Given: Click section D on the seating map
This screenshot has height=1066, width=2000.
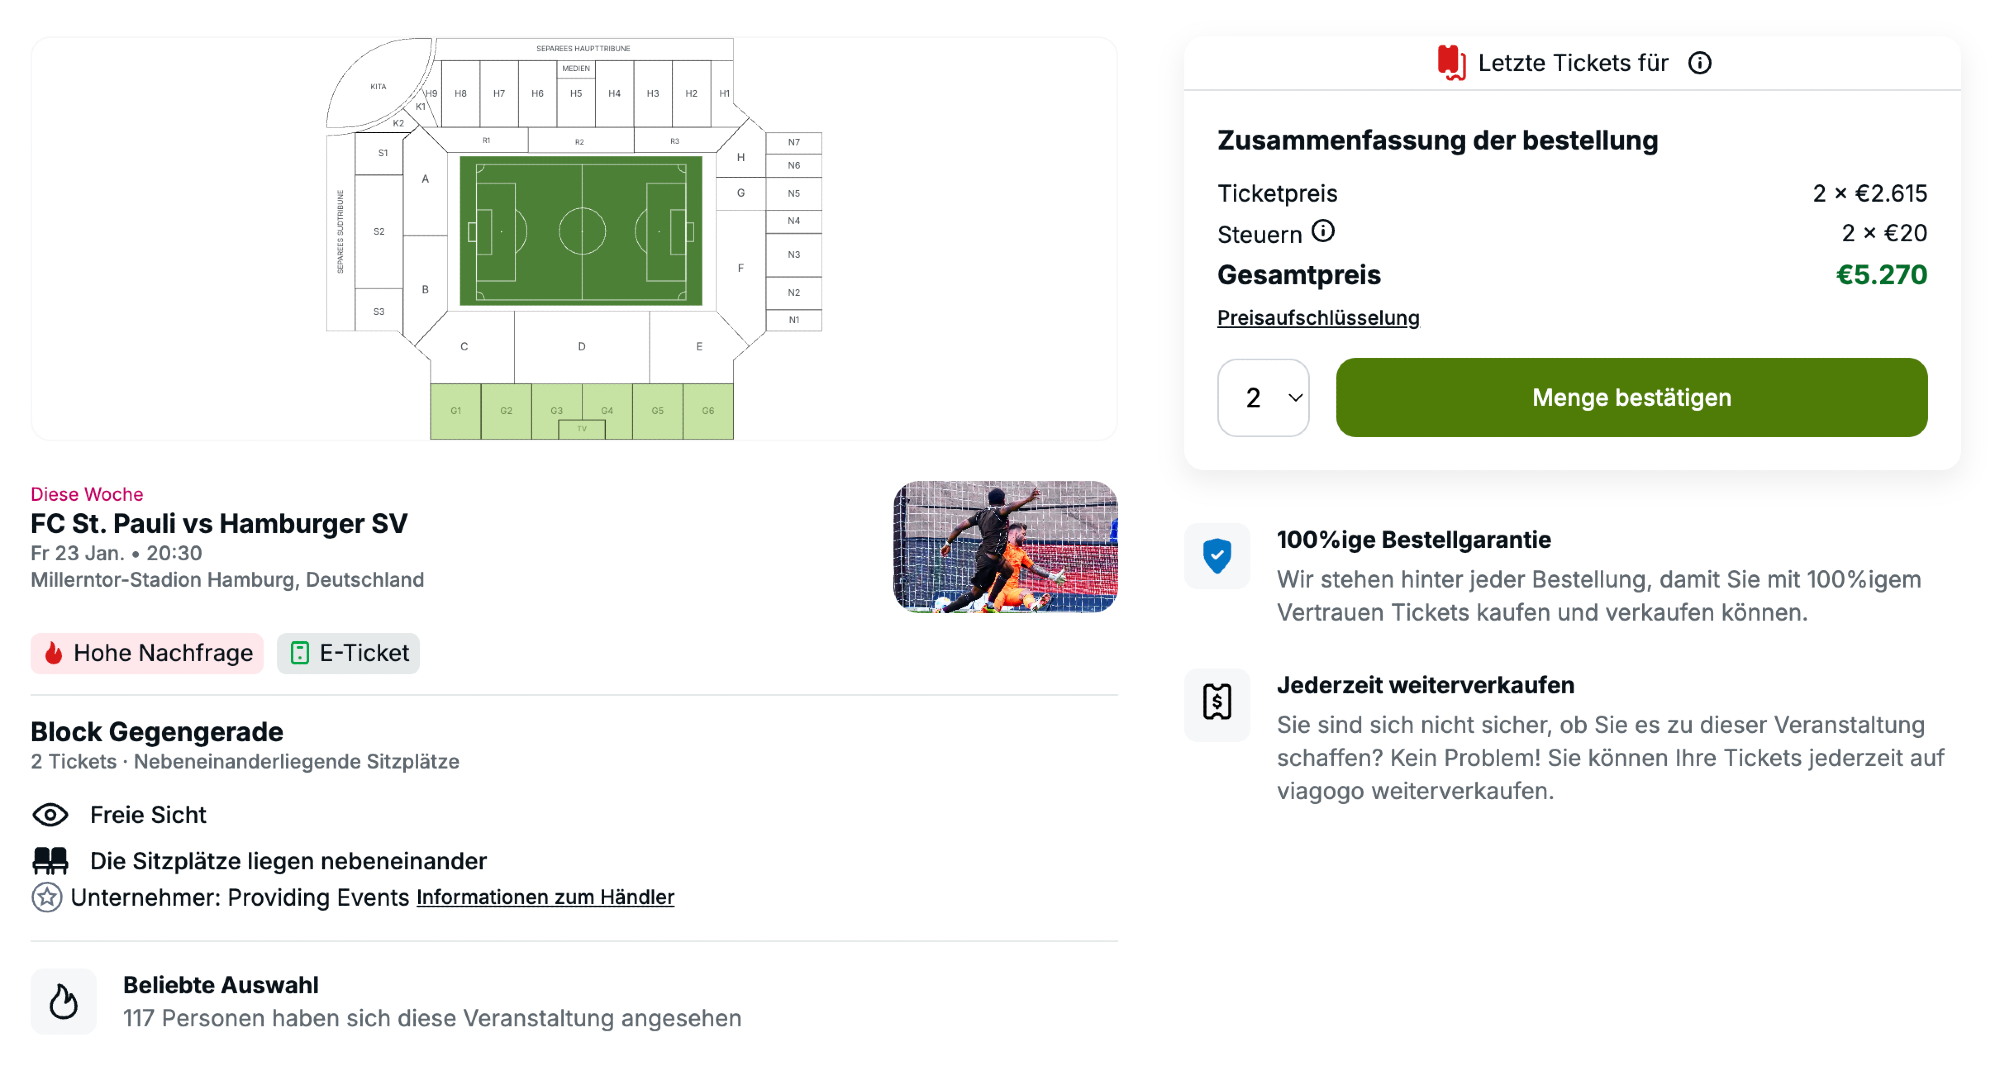Looking at the screenshot, I should coord(582,347).
